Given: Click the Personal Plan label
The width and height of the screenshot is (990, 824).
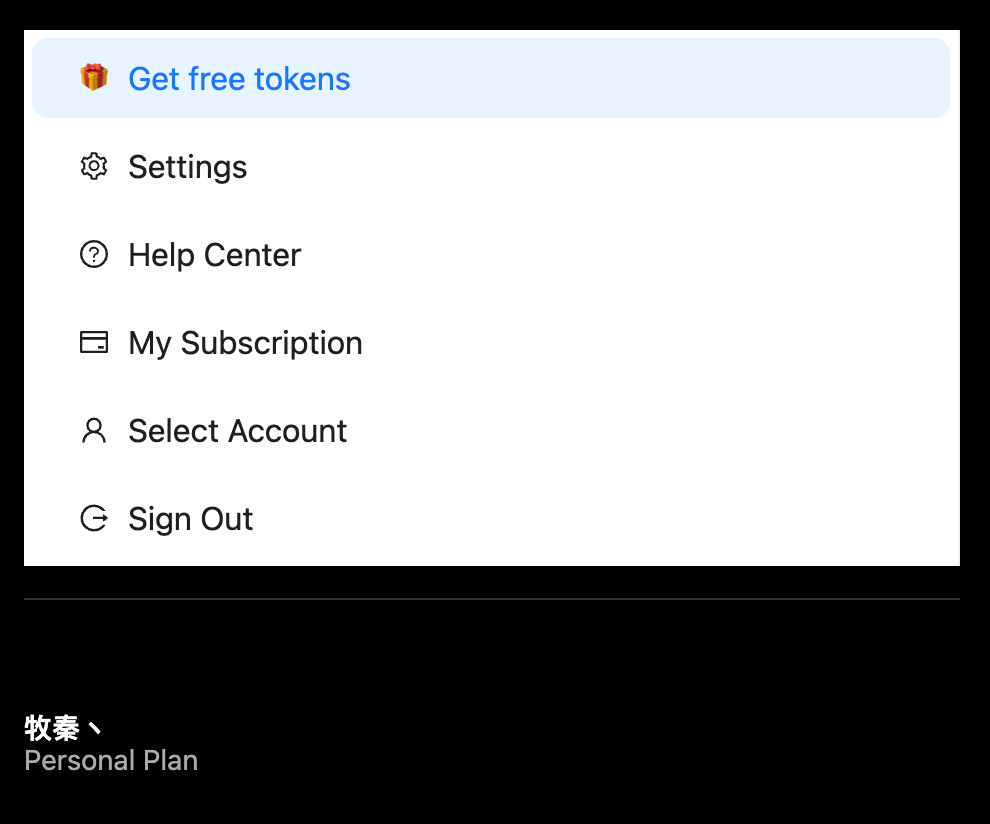Looking at the screenshot, I should click(x=111, y=761).
